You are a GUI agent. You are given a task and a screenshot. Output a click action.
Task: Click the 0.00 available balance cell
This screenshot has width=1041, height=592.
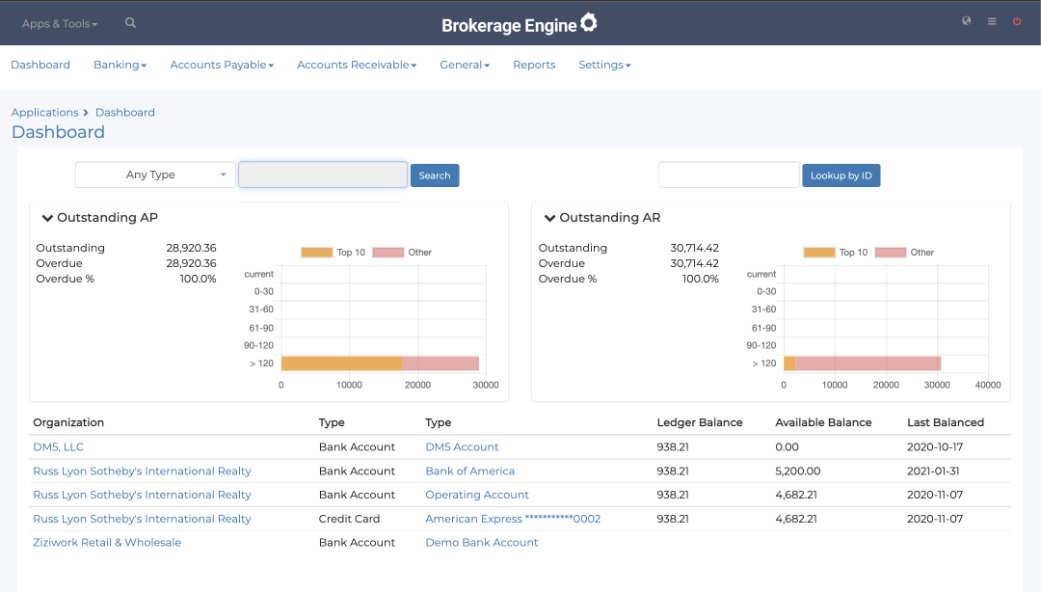tap(787, 447)
